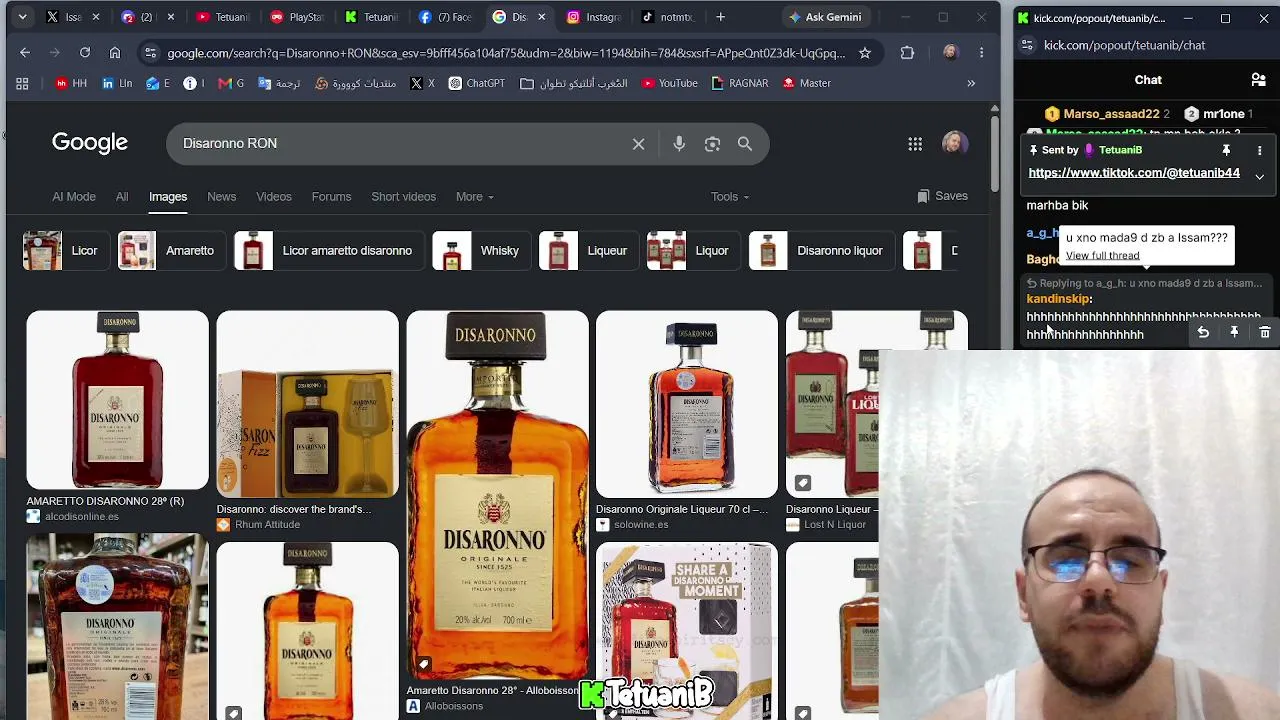Pin kandinskip's chat message

pos(1234,332)
